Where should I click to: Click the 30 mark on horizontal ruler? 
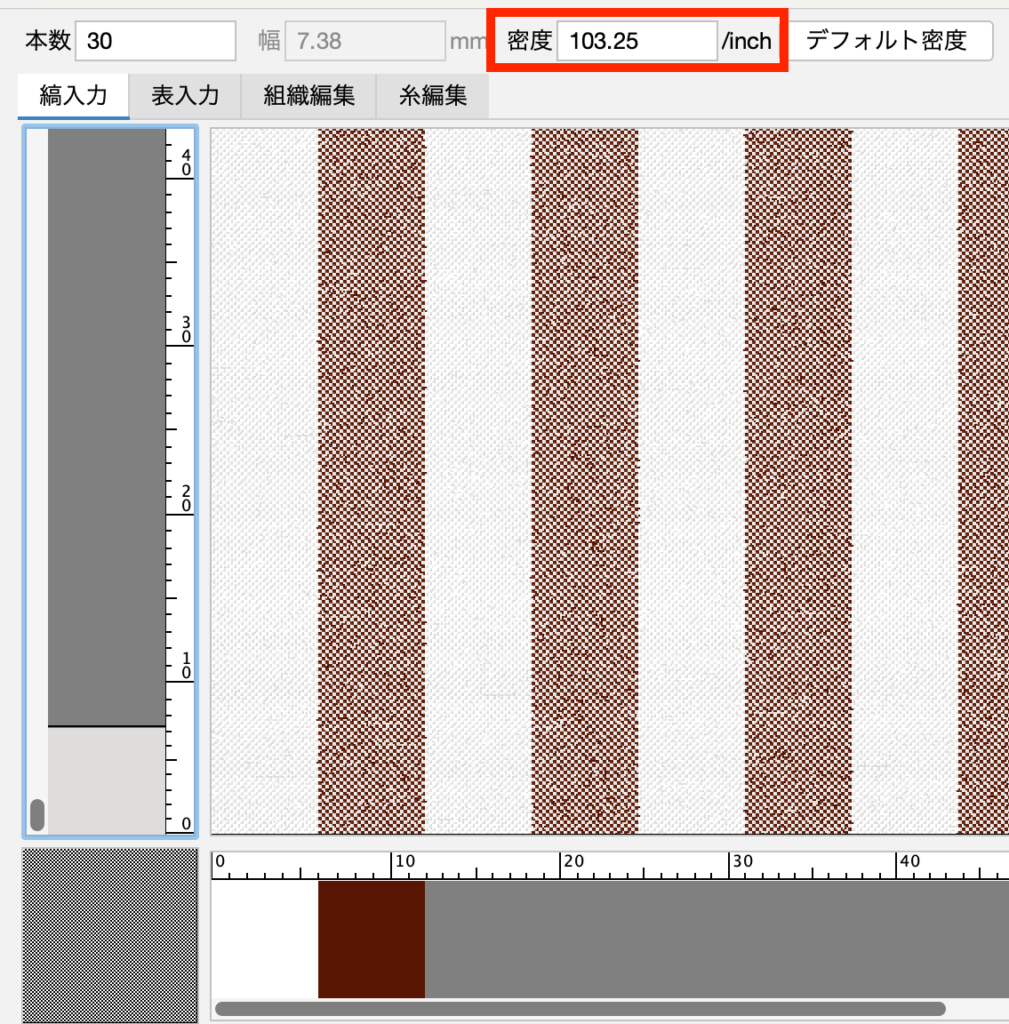tap(742, 861)
